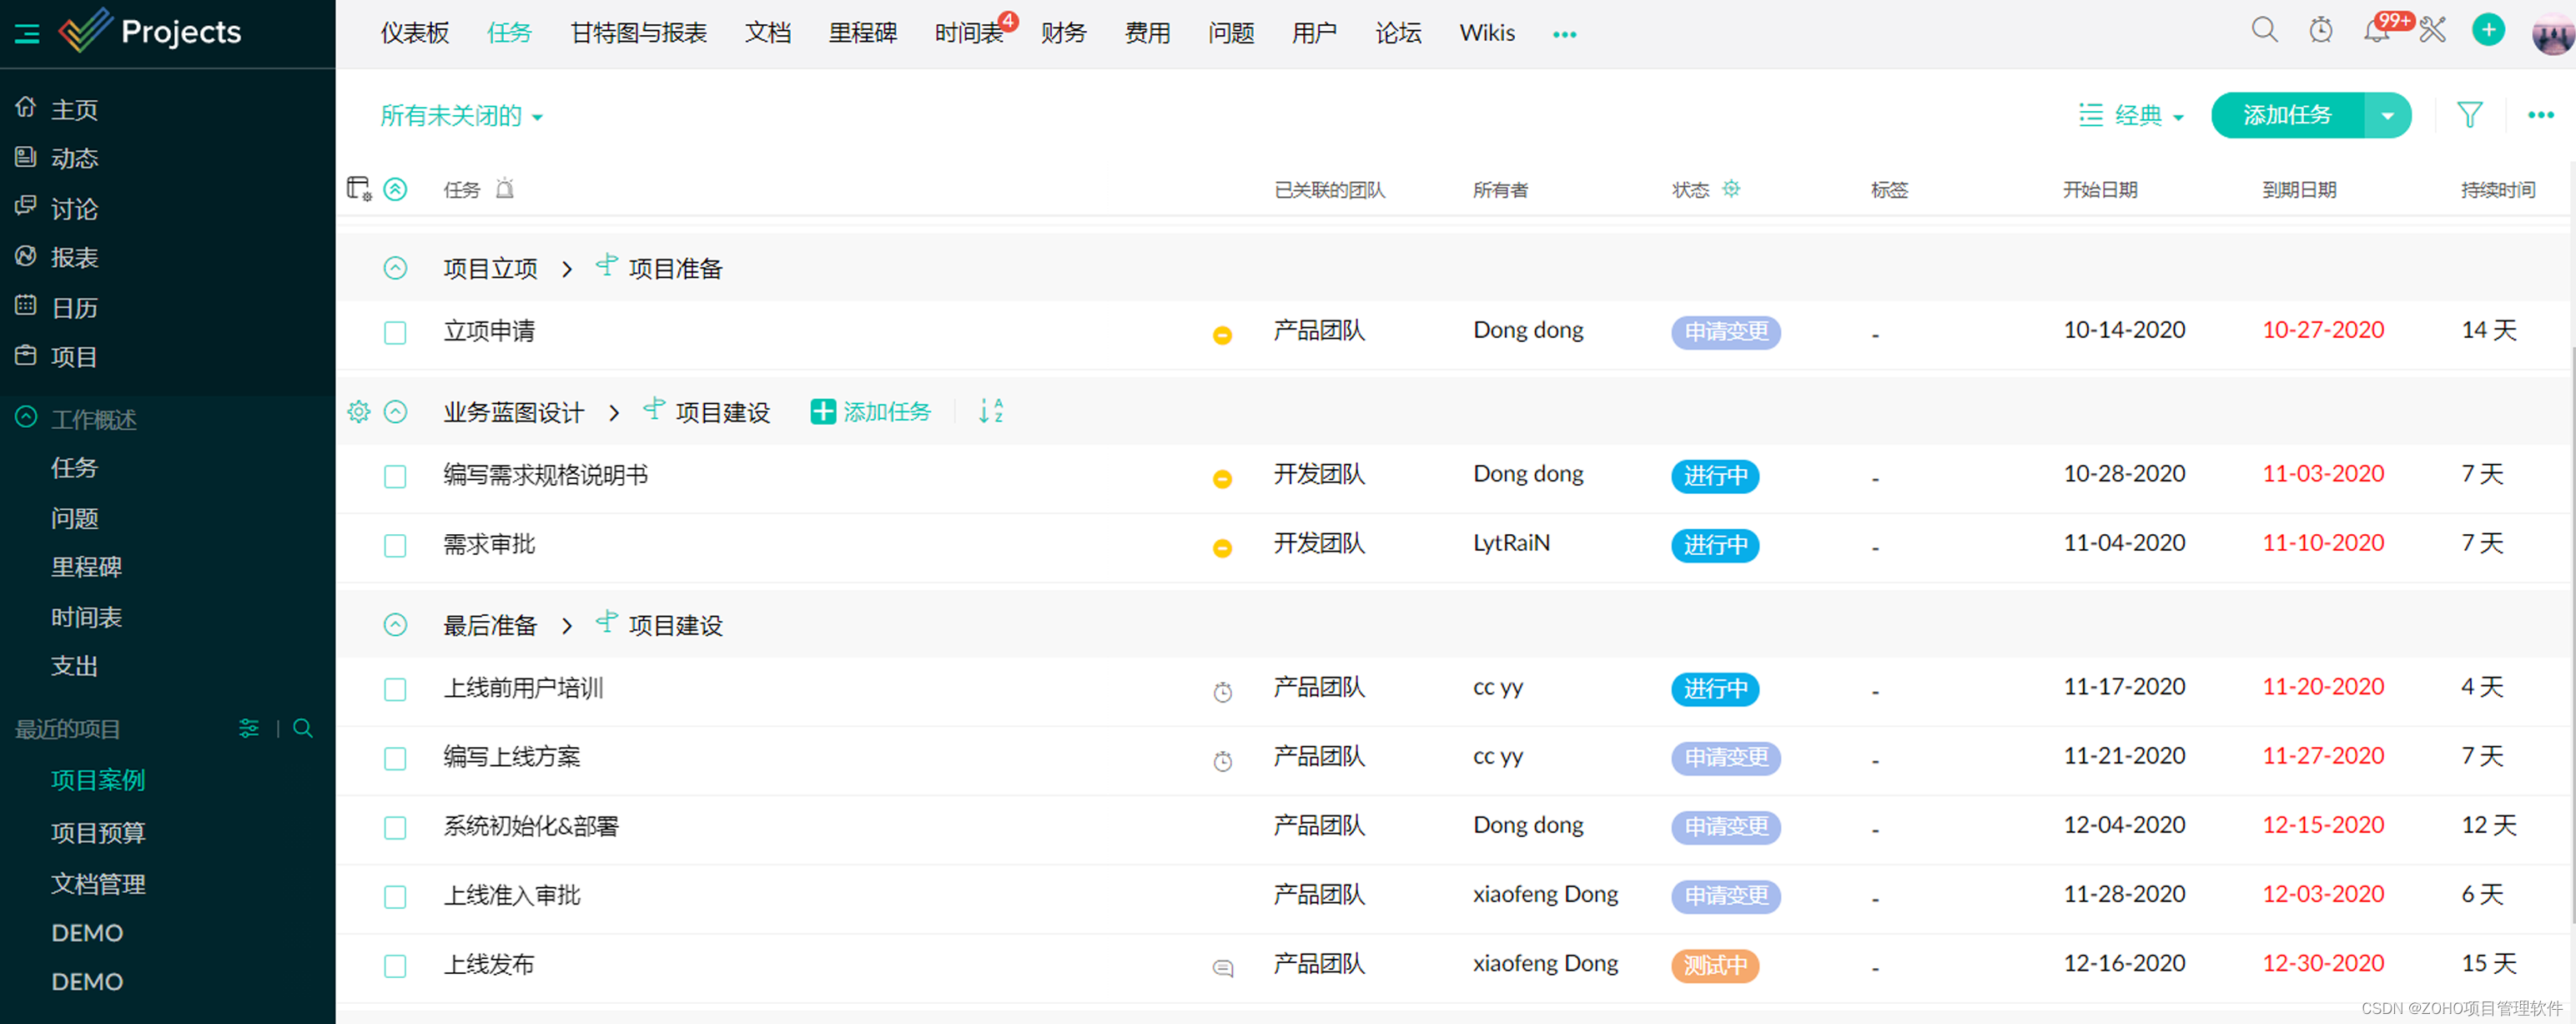This screenshot has height=1024, width=2576.
Task: Open the more options dots beside filter
Action: pyautogui.click(x=2540, y=115)
